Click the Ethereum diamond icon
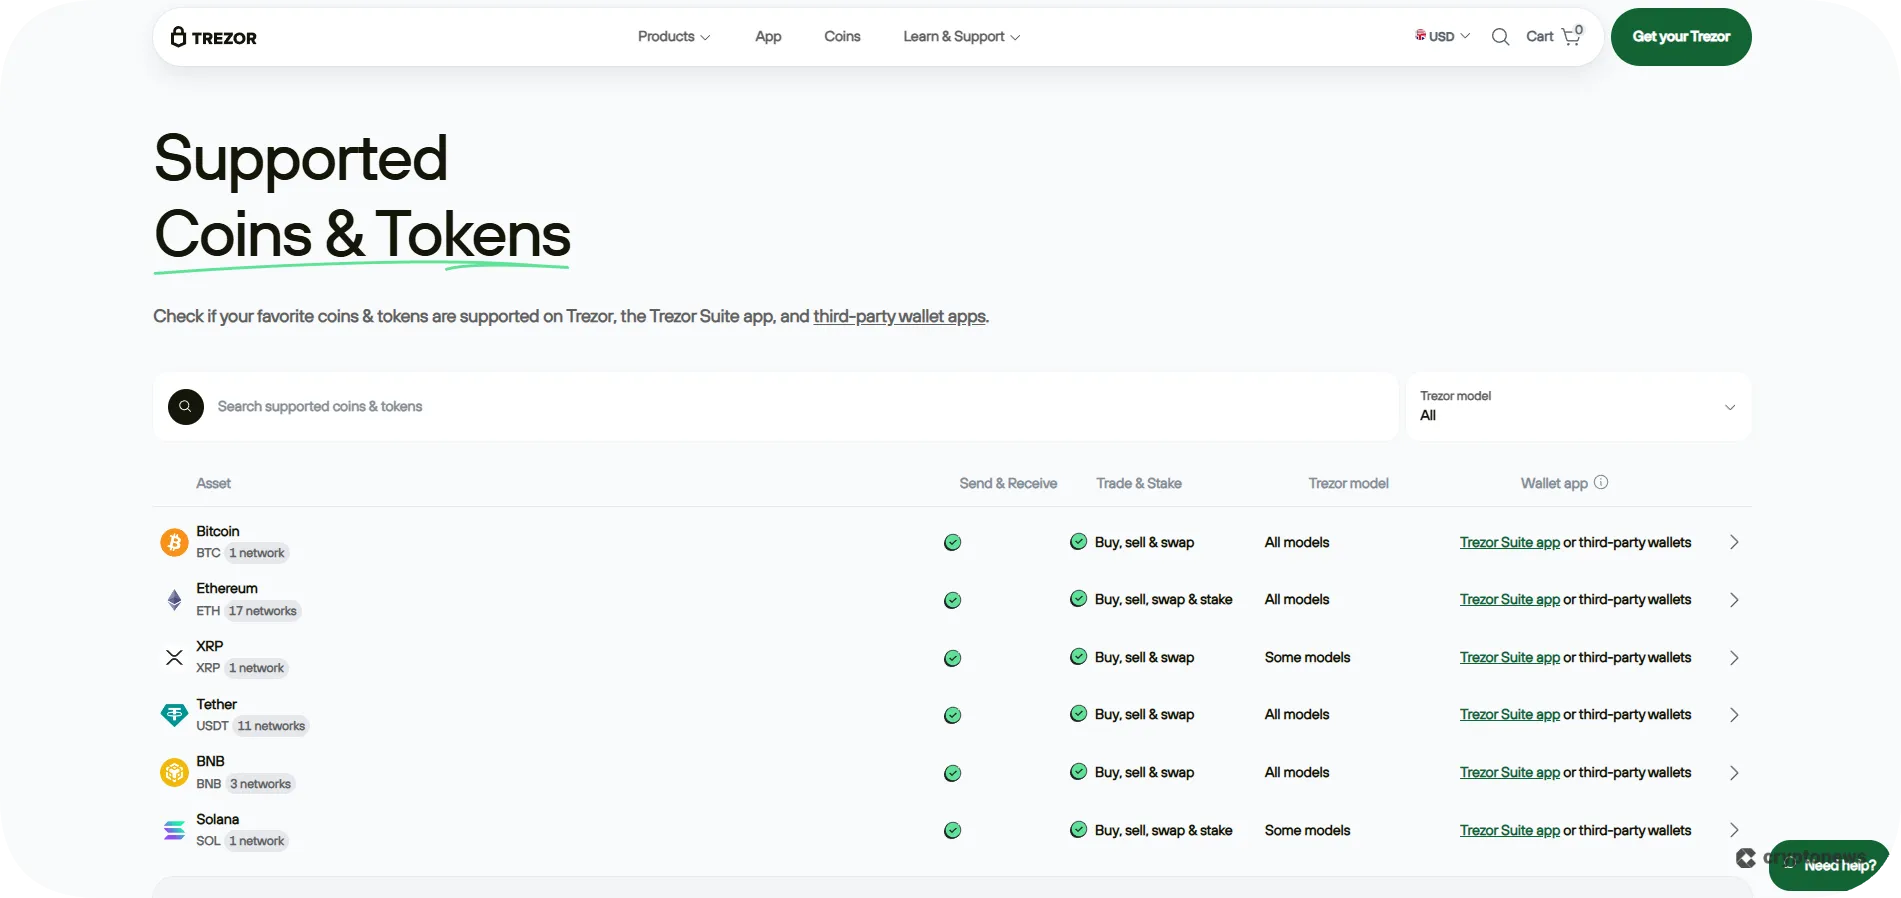Screen dimensions: 1901x898 tap(174, 600)
